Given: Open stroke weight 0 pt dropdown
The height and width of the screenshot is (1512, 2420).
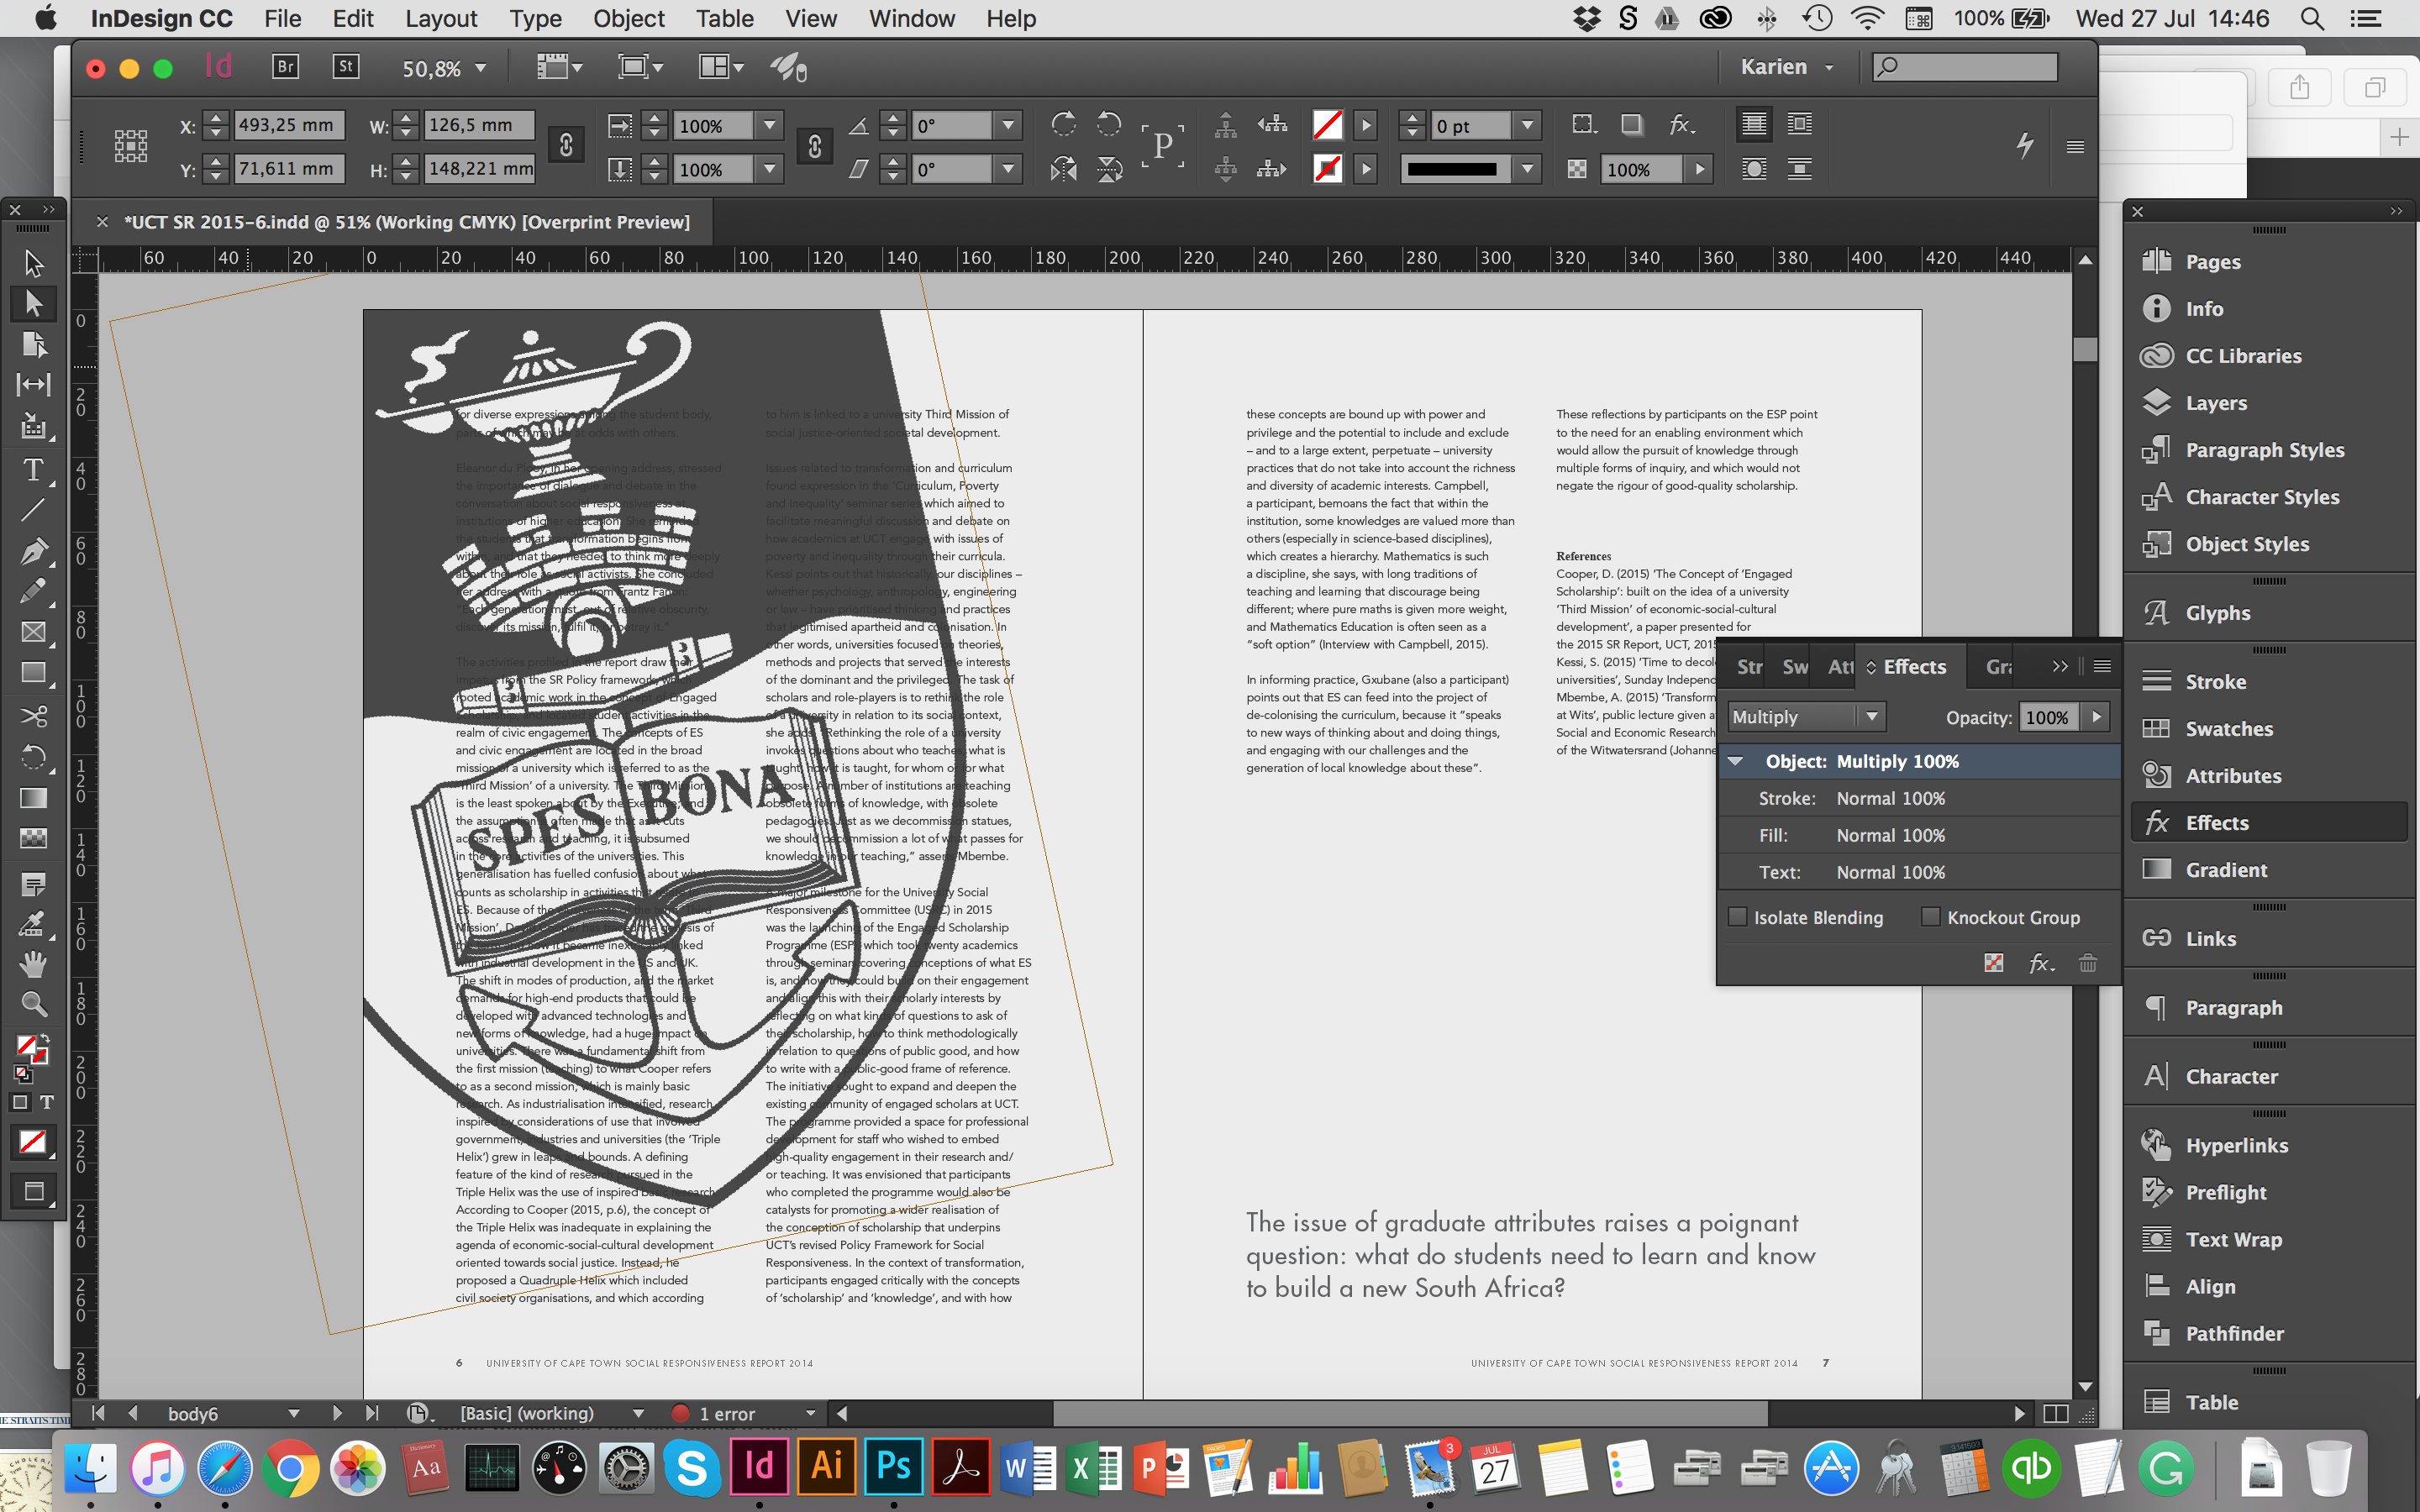Looking at the screenshot, I should click(1527, 125).
